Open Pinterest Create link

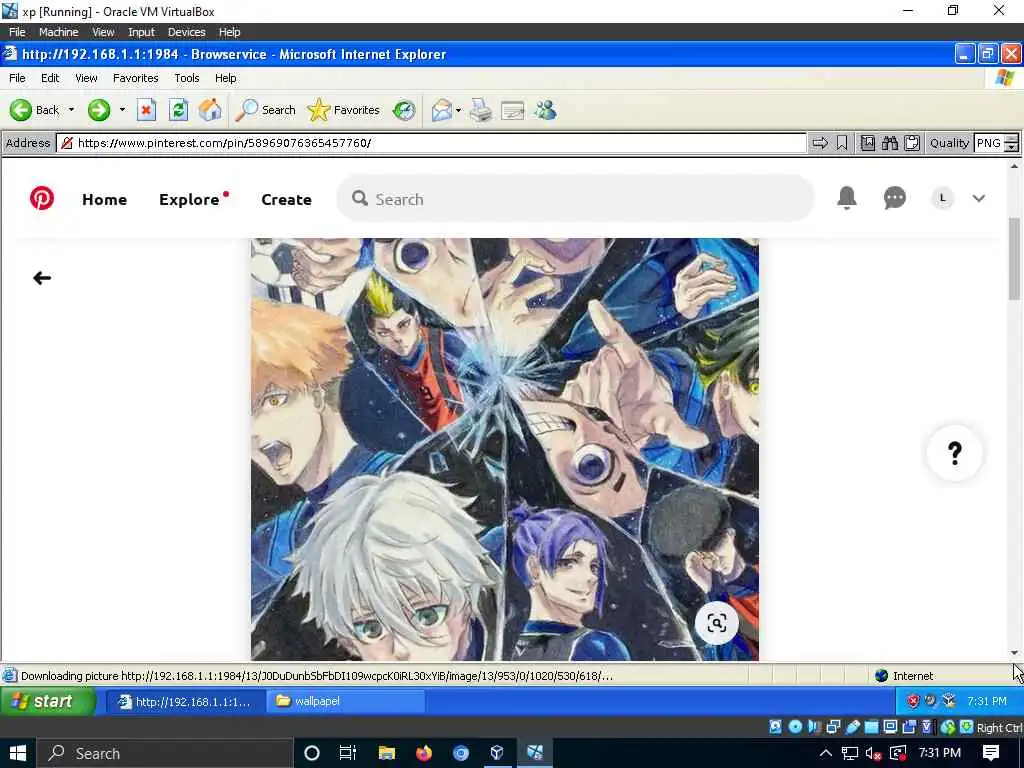pos(286,199)
